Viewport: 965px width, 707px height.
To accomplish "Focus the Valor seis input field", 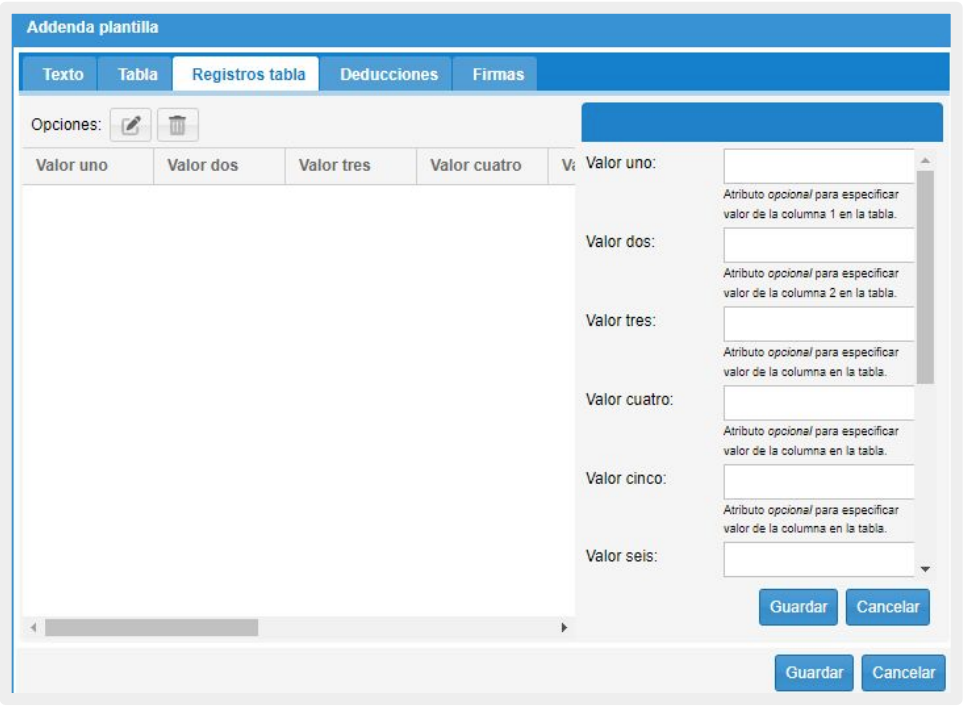I will coord(818,560).
